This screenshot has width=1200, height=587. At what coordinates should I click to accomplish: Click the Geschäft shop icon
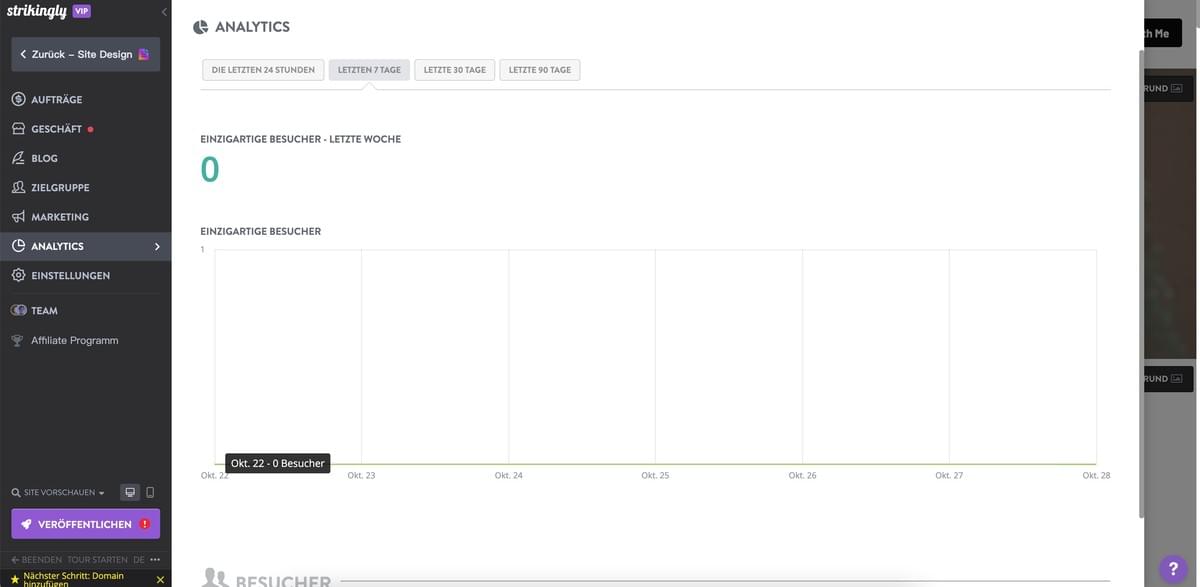point(18,129)
